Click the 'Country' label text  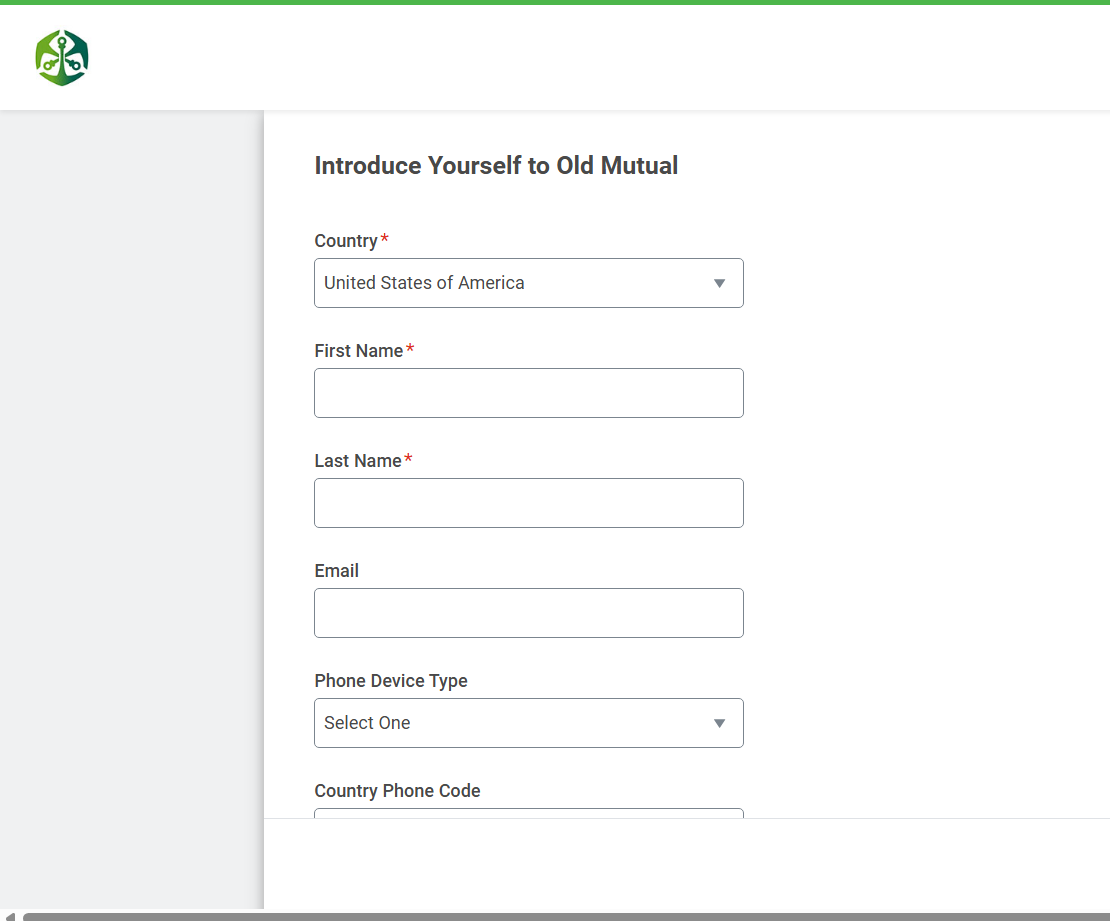tap(346, 241)
